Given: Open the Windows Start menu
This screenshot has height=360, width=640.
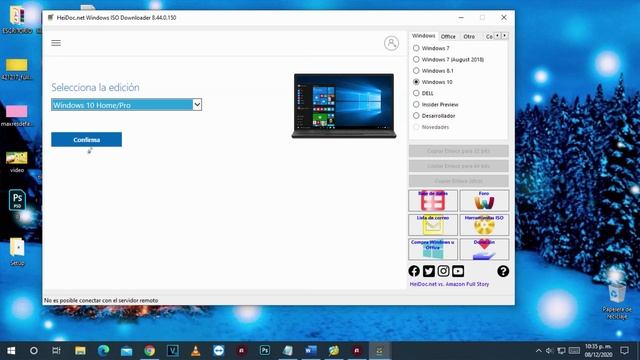Looking at the screenshot, I should pyautogui.click(x=11, y=351).
